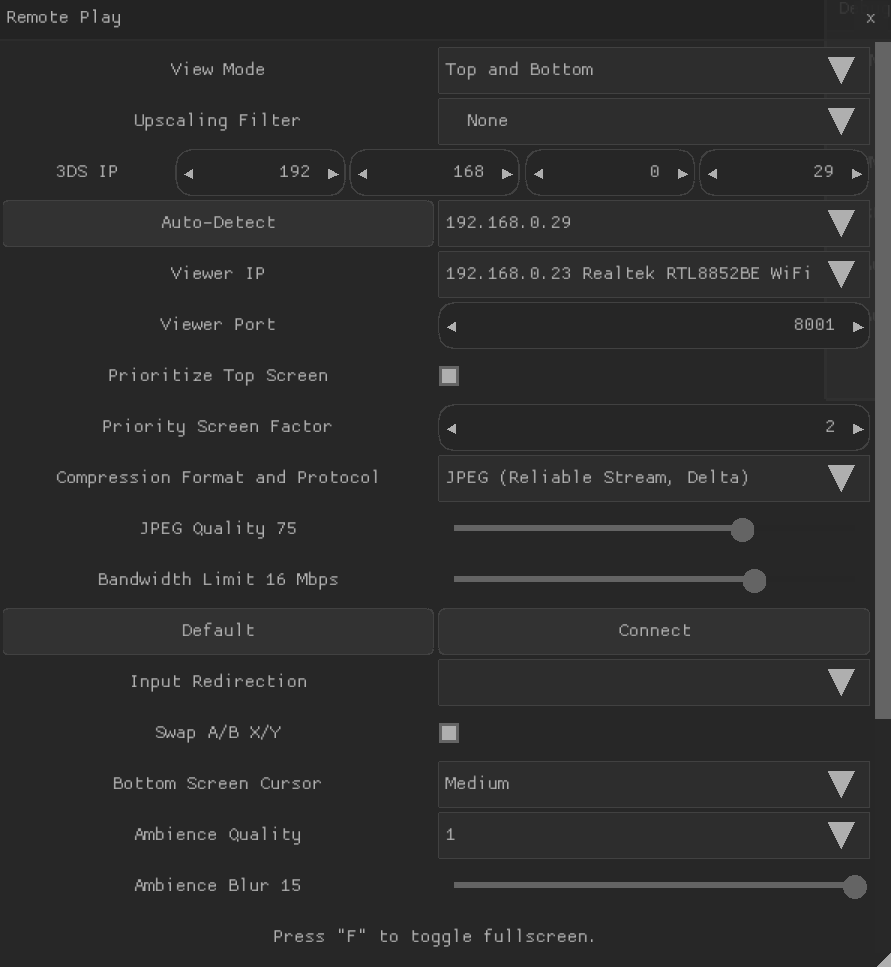Close the Remote Play window
The image size is (891, 967).
tap(870, 18)
